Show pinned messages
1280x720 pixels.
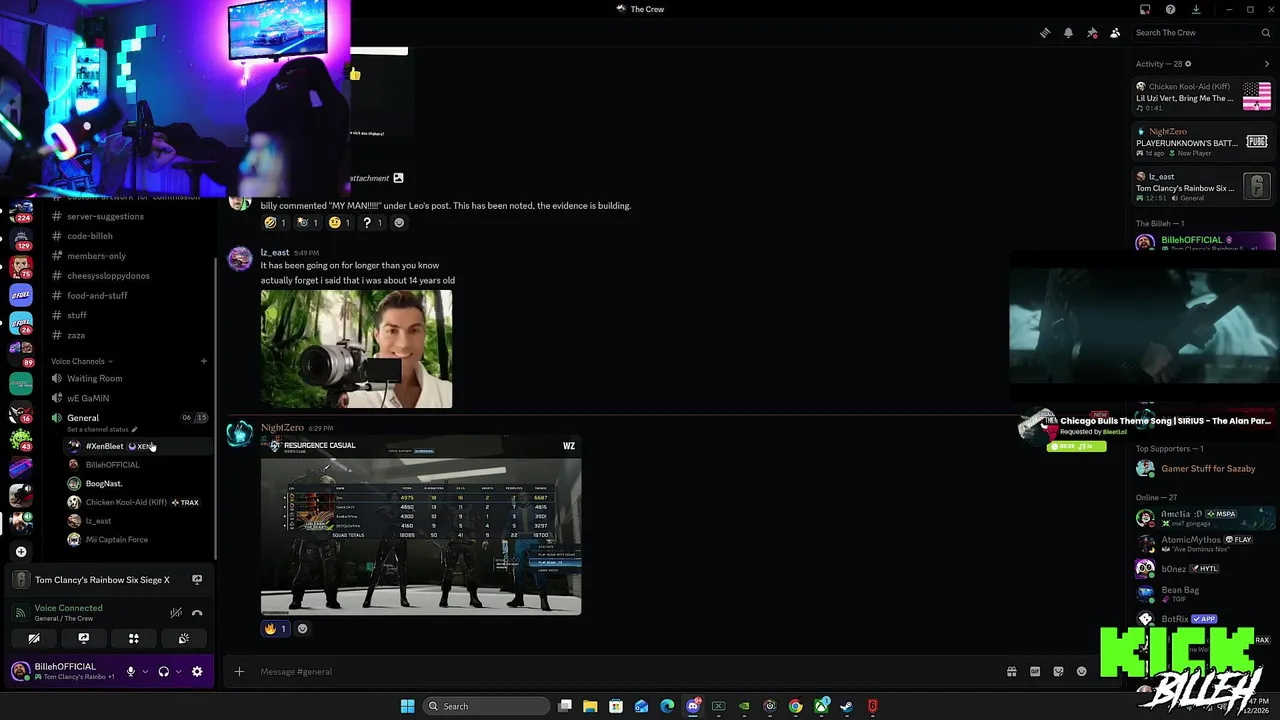pos(1092,33)
